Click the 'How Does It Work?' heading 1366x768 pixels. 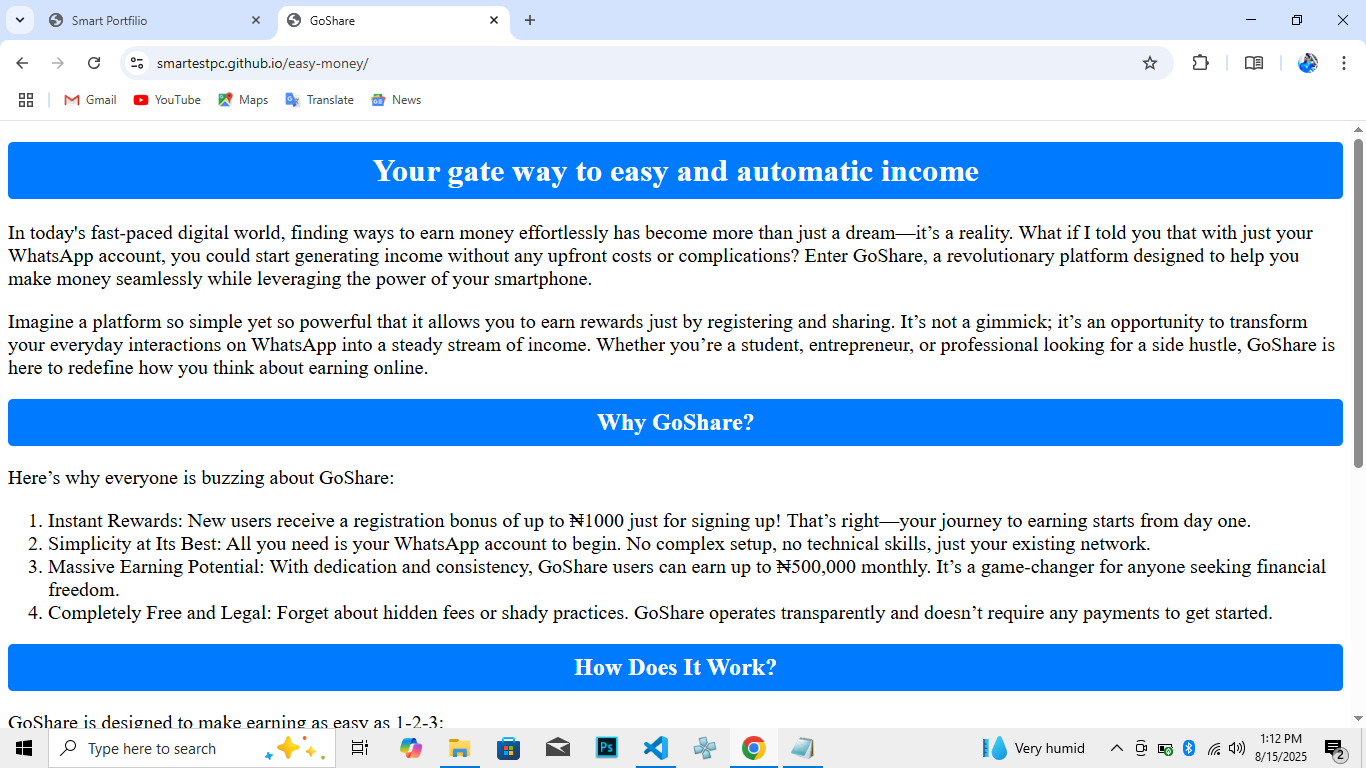click(x=675, y=667)
